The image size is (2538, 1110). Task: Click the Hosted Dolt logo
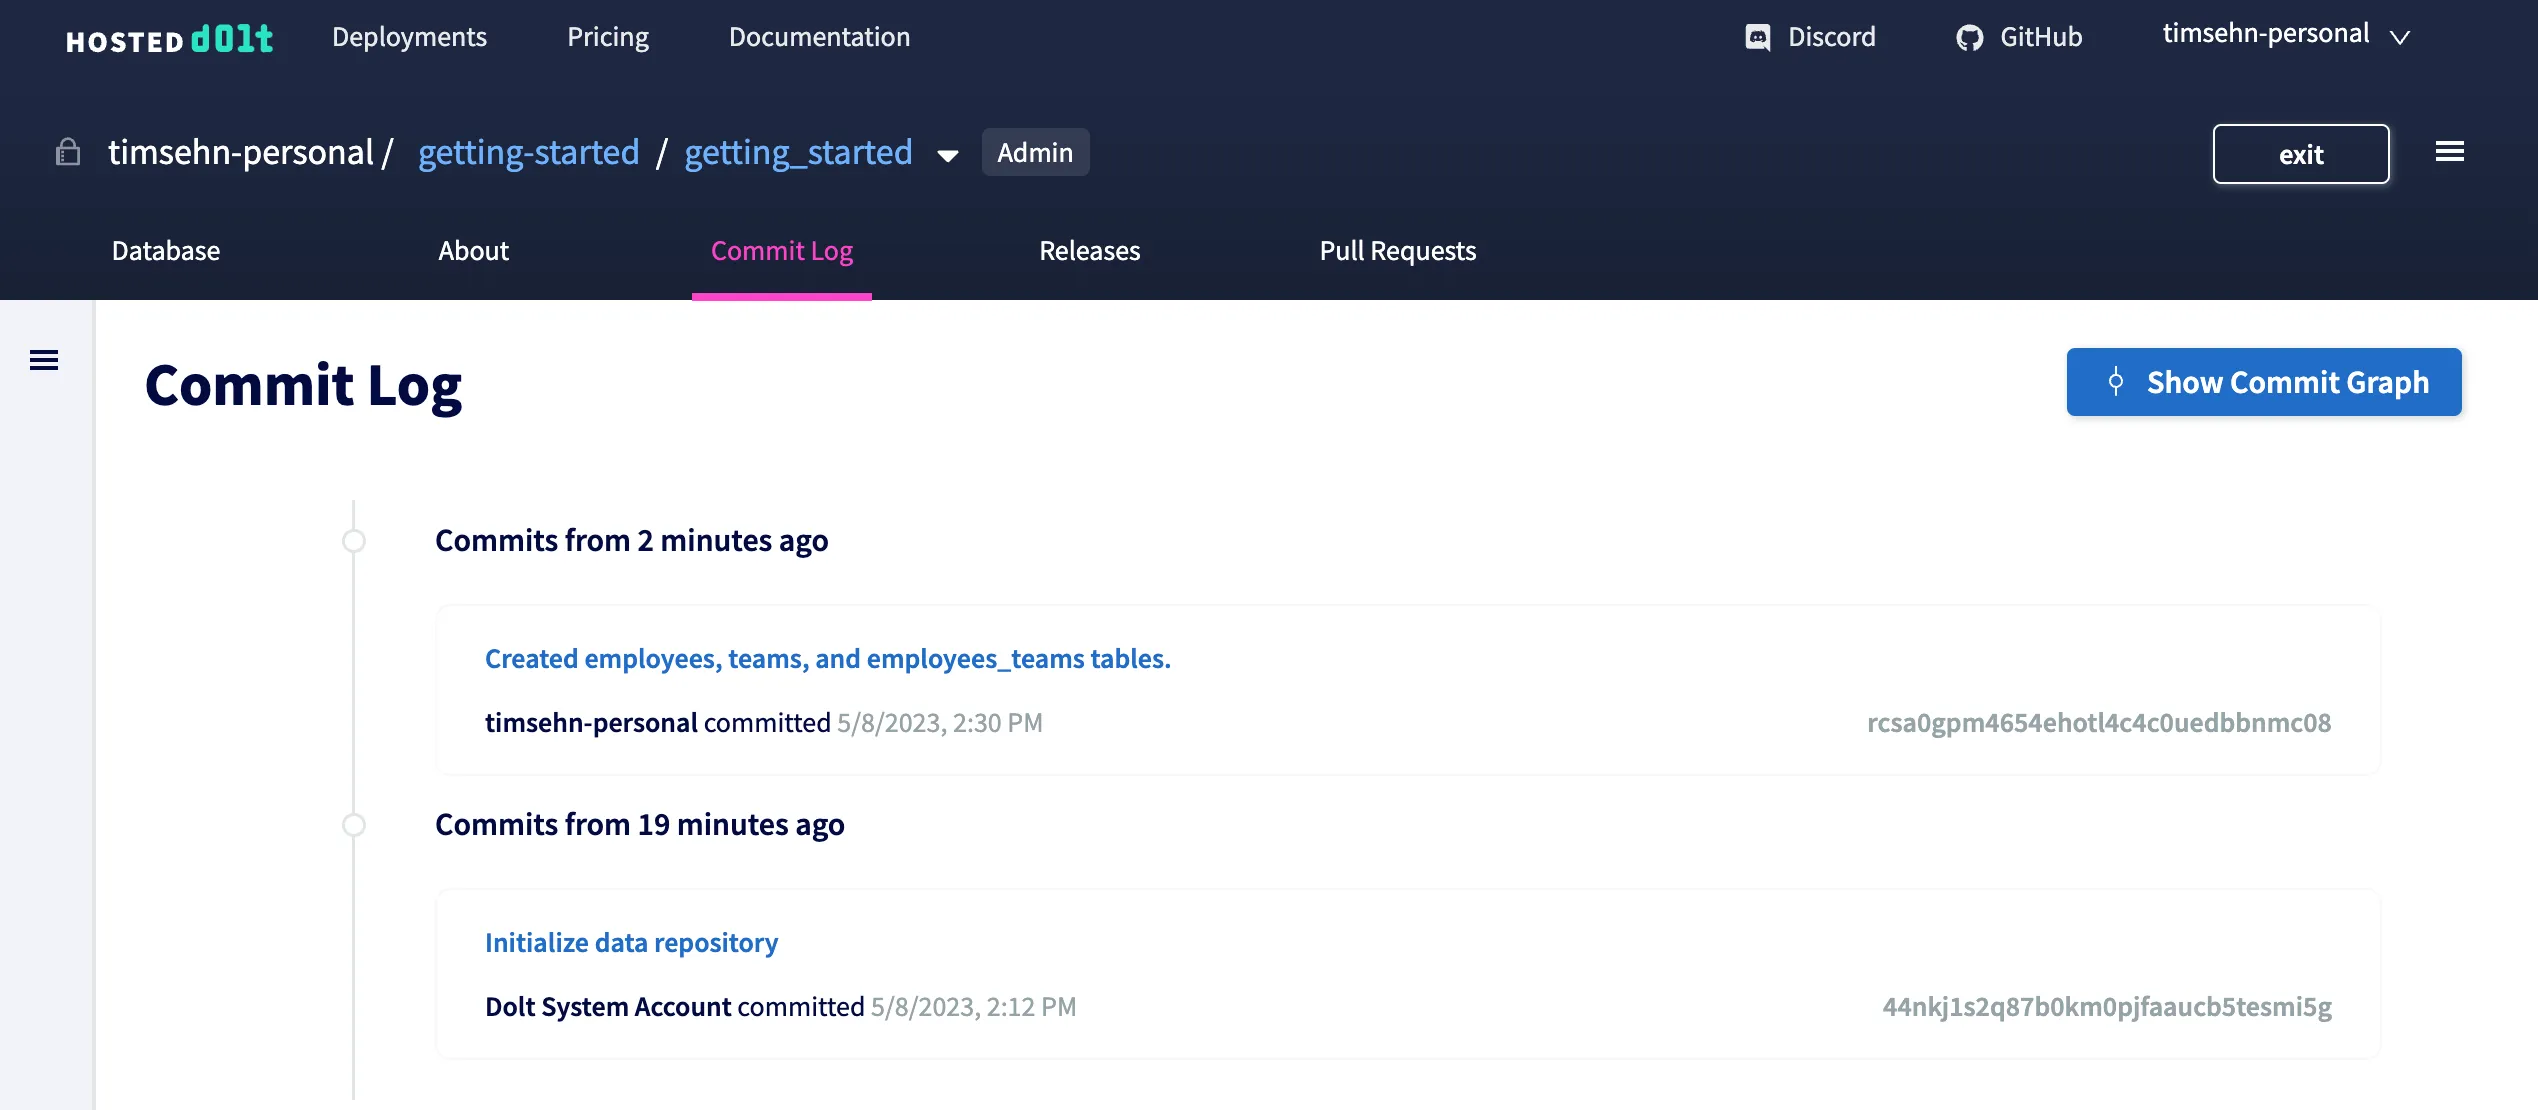pos(169,39)
